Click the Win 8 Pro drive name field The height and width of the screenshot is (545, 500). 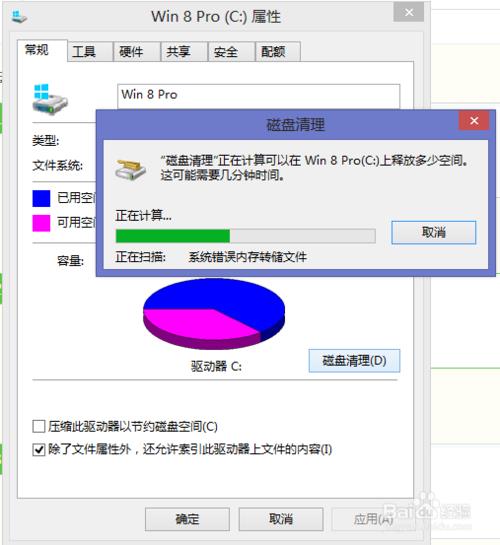(x=259, y=96)
